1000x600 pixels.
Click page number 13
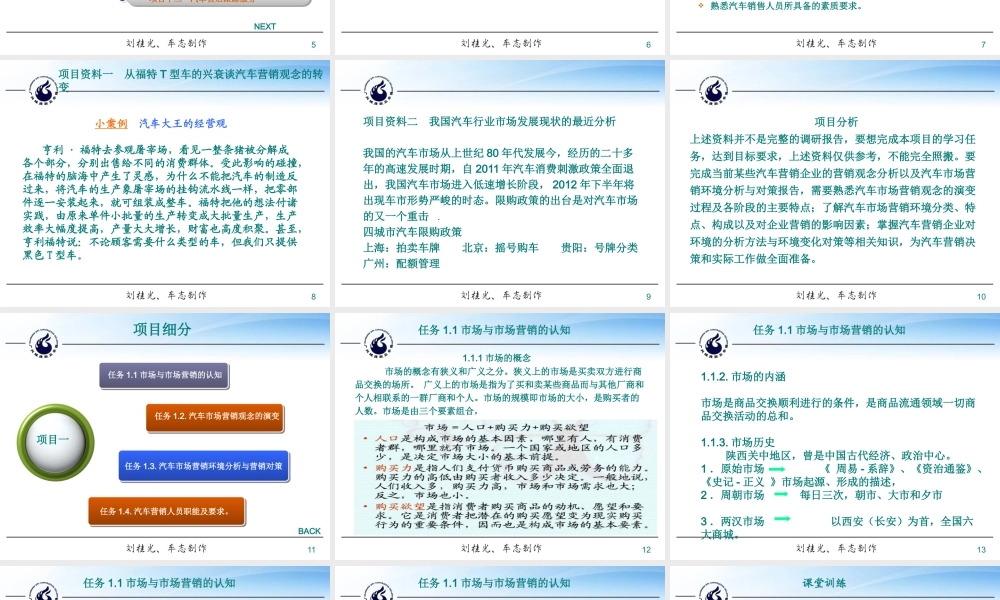(x=982, y=550)
